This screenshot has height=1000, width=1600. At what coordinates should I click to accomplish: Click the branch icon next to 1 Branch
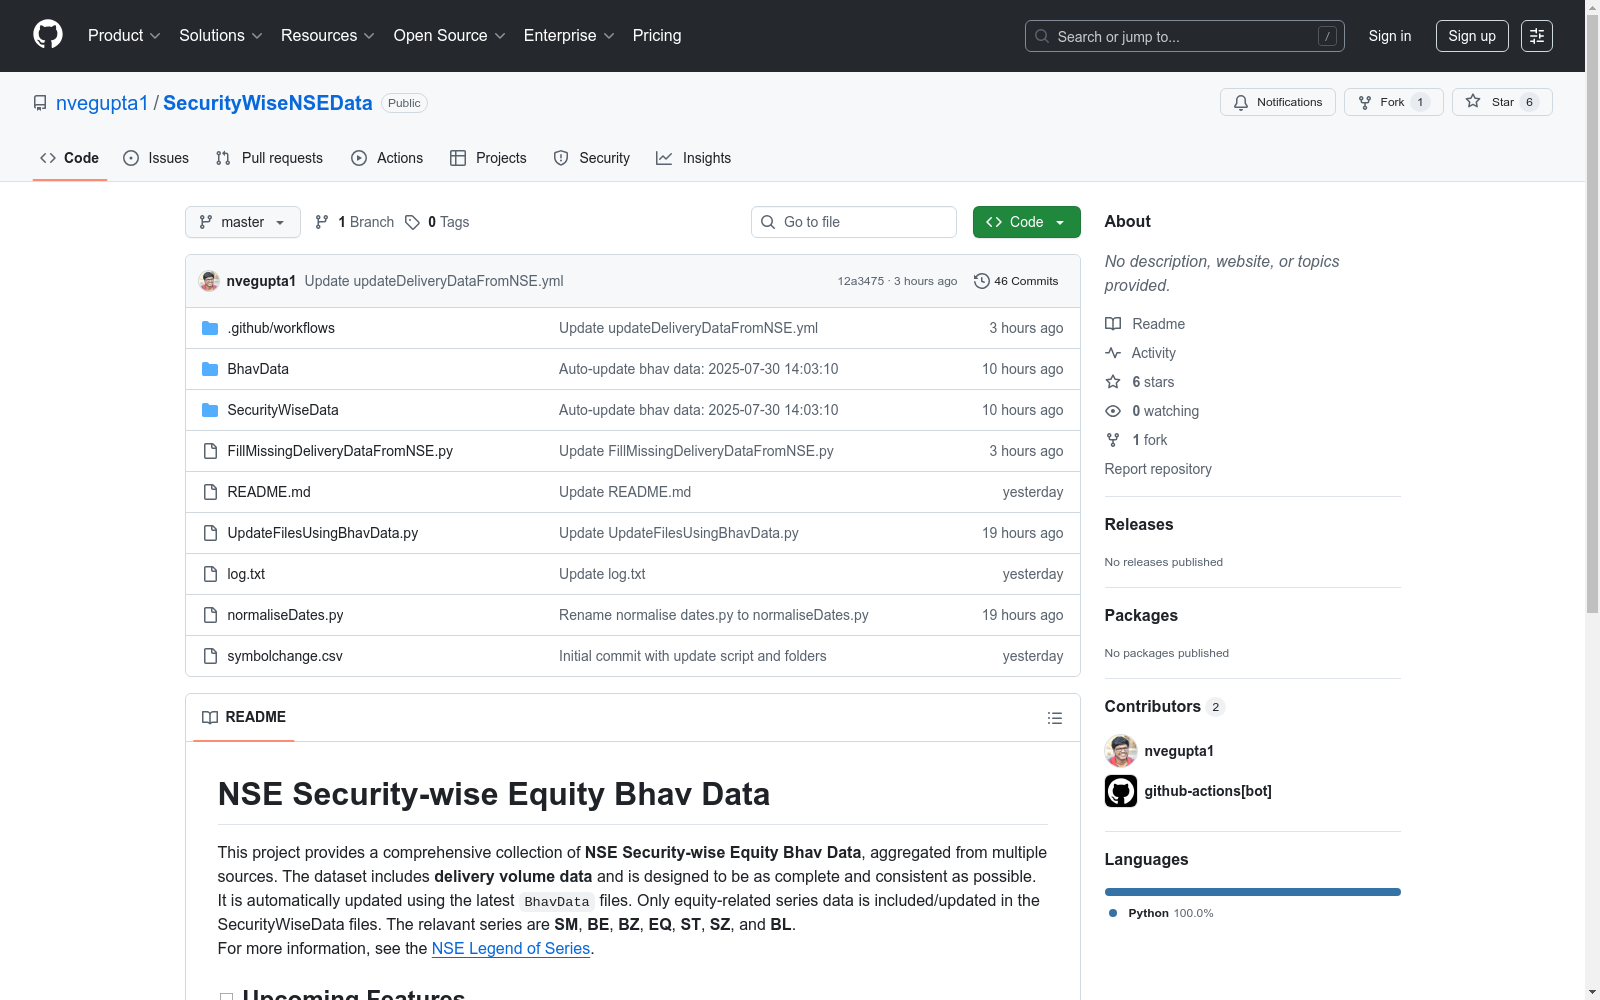coord(322,222)
